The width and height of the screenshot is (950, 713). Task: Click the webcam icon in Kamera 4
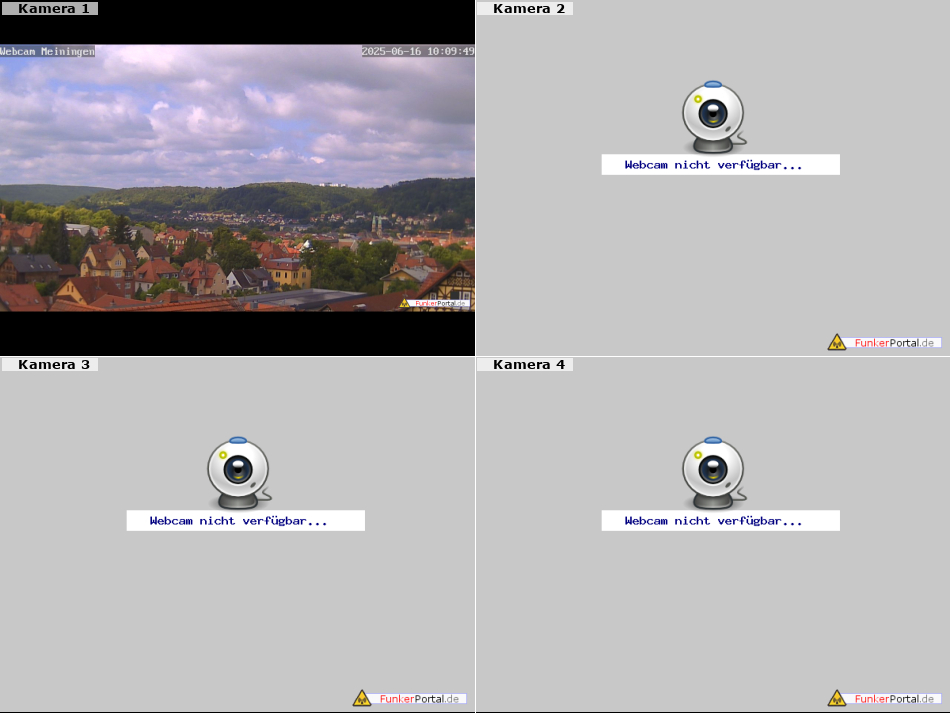714,473
